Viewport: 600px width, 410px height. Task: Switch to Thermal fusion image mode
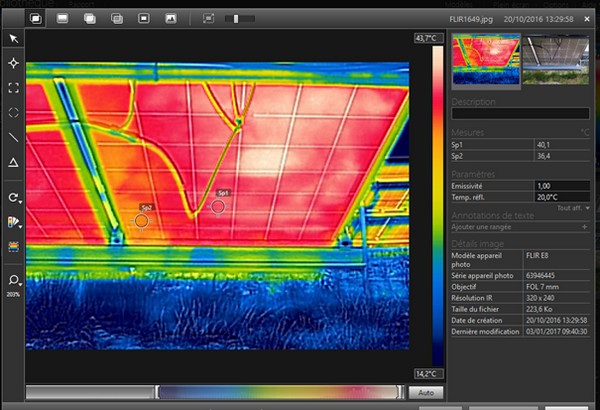pyautogui.click(x=90, y=18)
